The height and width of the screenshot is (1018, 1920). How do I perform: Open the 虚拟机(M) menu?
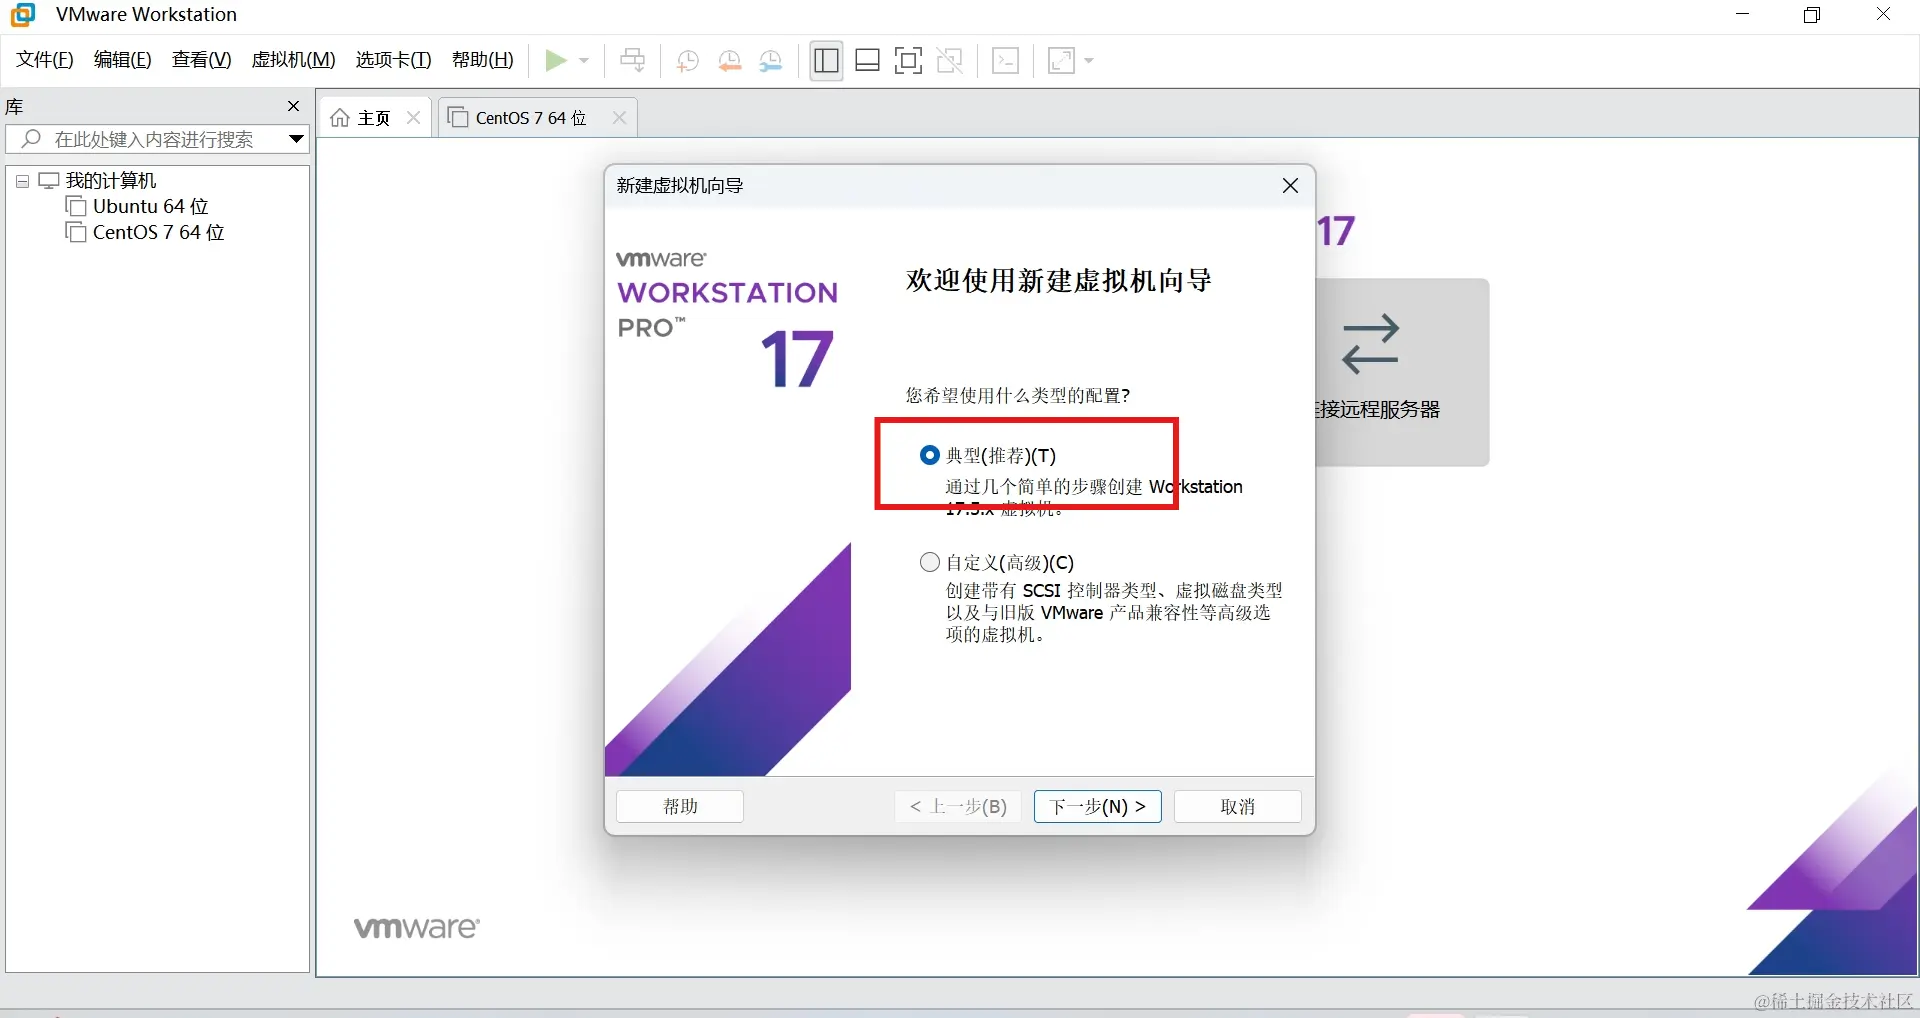coord(293,60)
